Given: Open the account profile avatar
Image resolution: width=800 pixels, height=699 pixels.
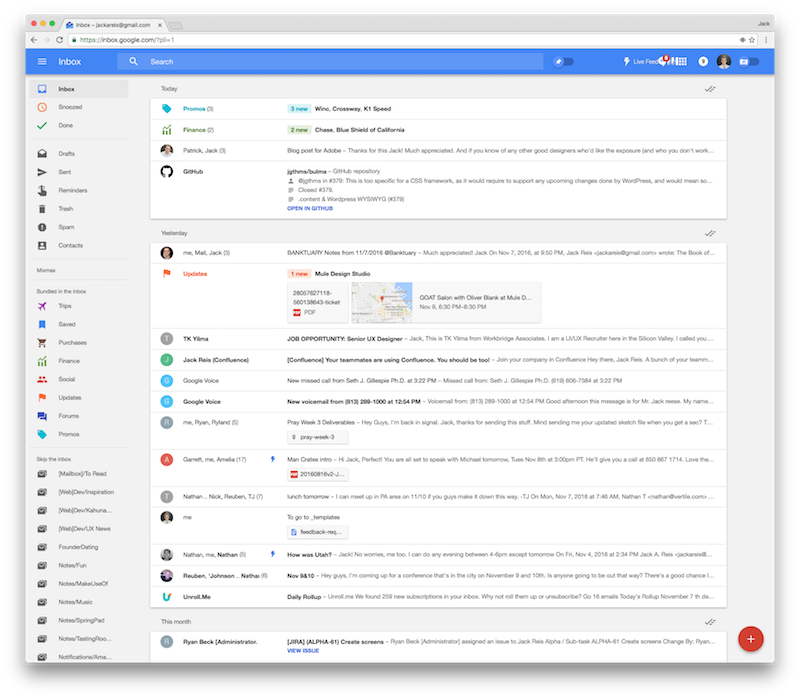Looking at the screenshot, I should point(724,62).
